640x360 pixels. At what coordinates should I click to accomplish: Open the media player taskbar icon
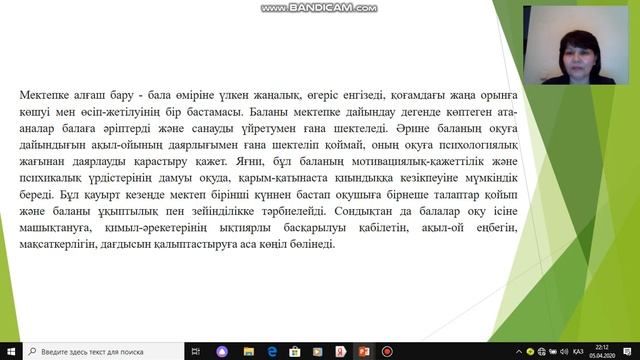(x=318, y=351)
